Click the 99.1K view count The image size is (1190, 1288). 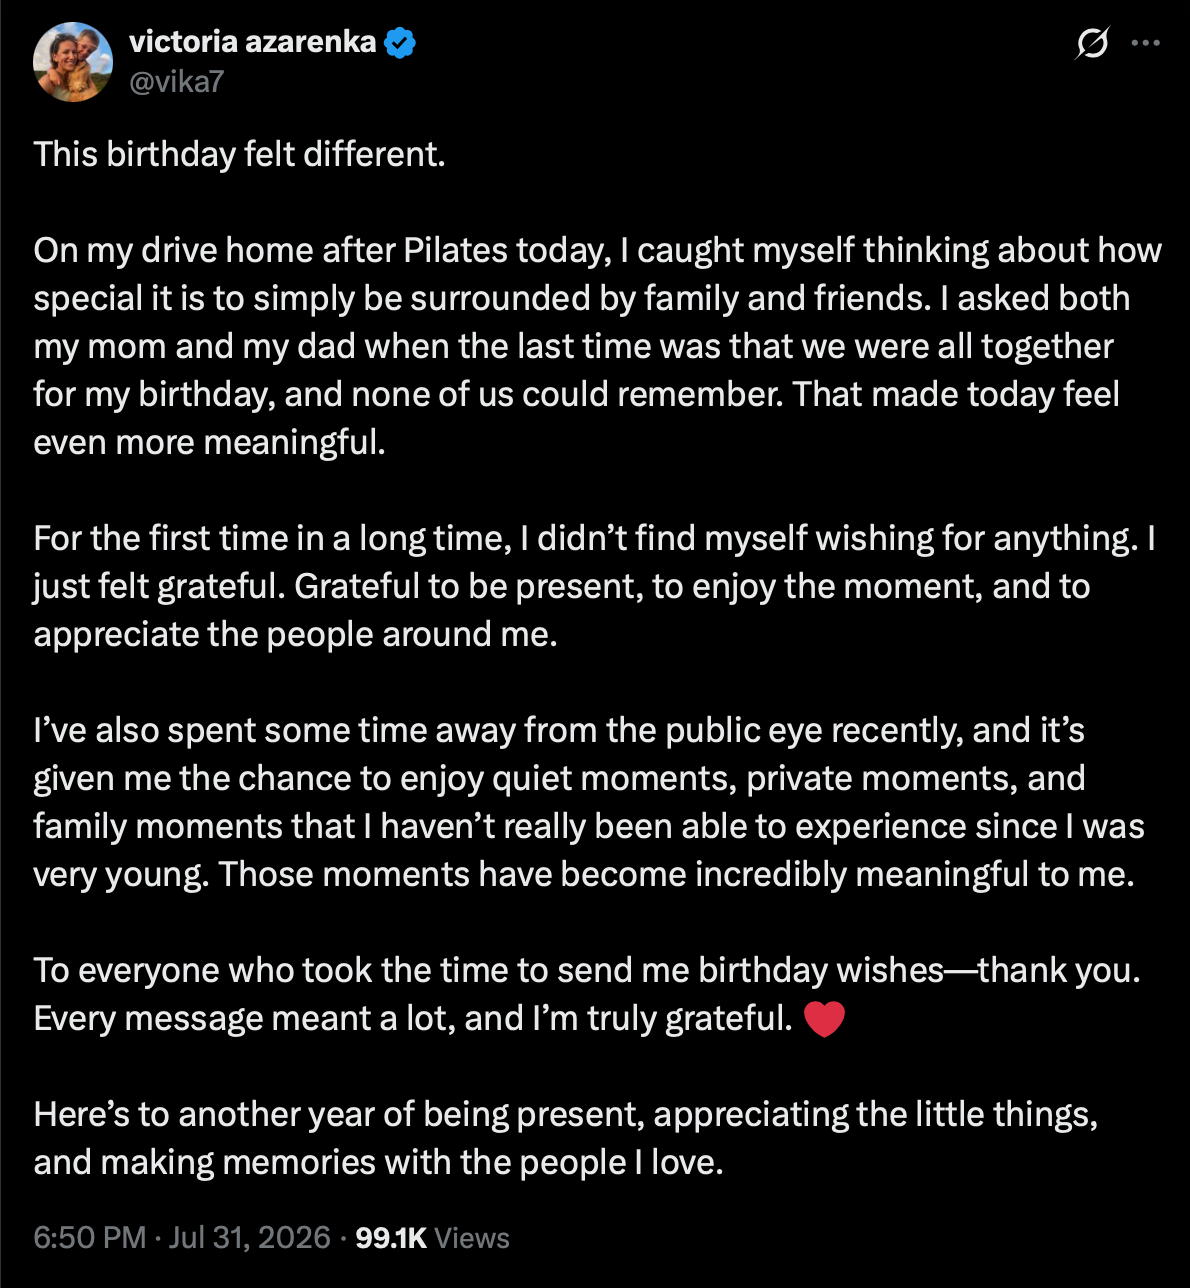tap(391, 1237)
